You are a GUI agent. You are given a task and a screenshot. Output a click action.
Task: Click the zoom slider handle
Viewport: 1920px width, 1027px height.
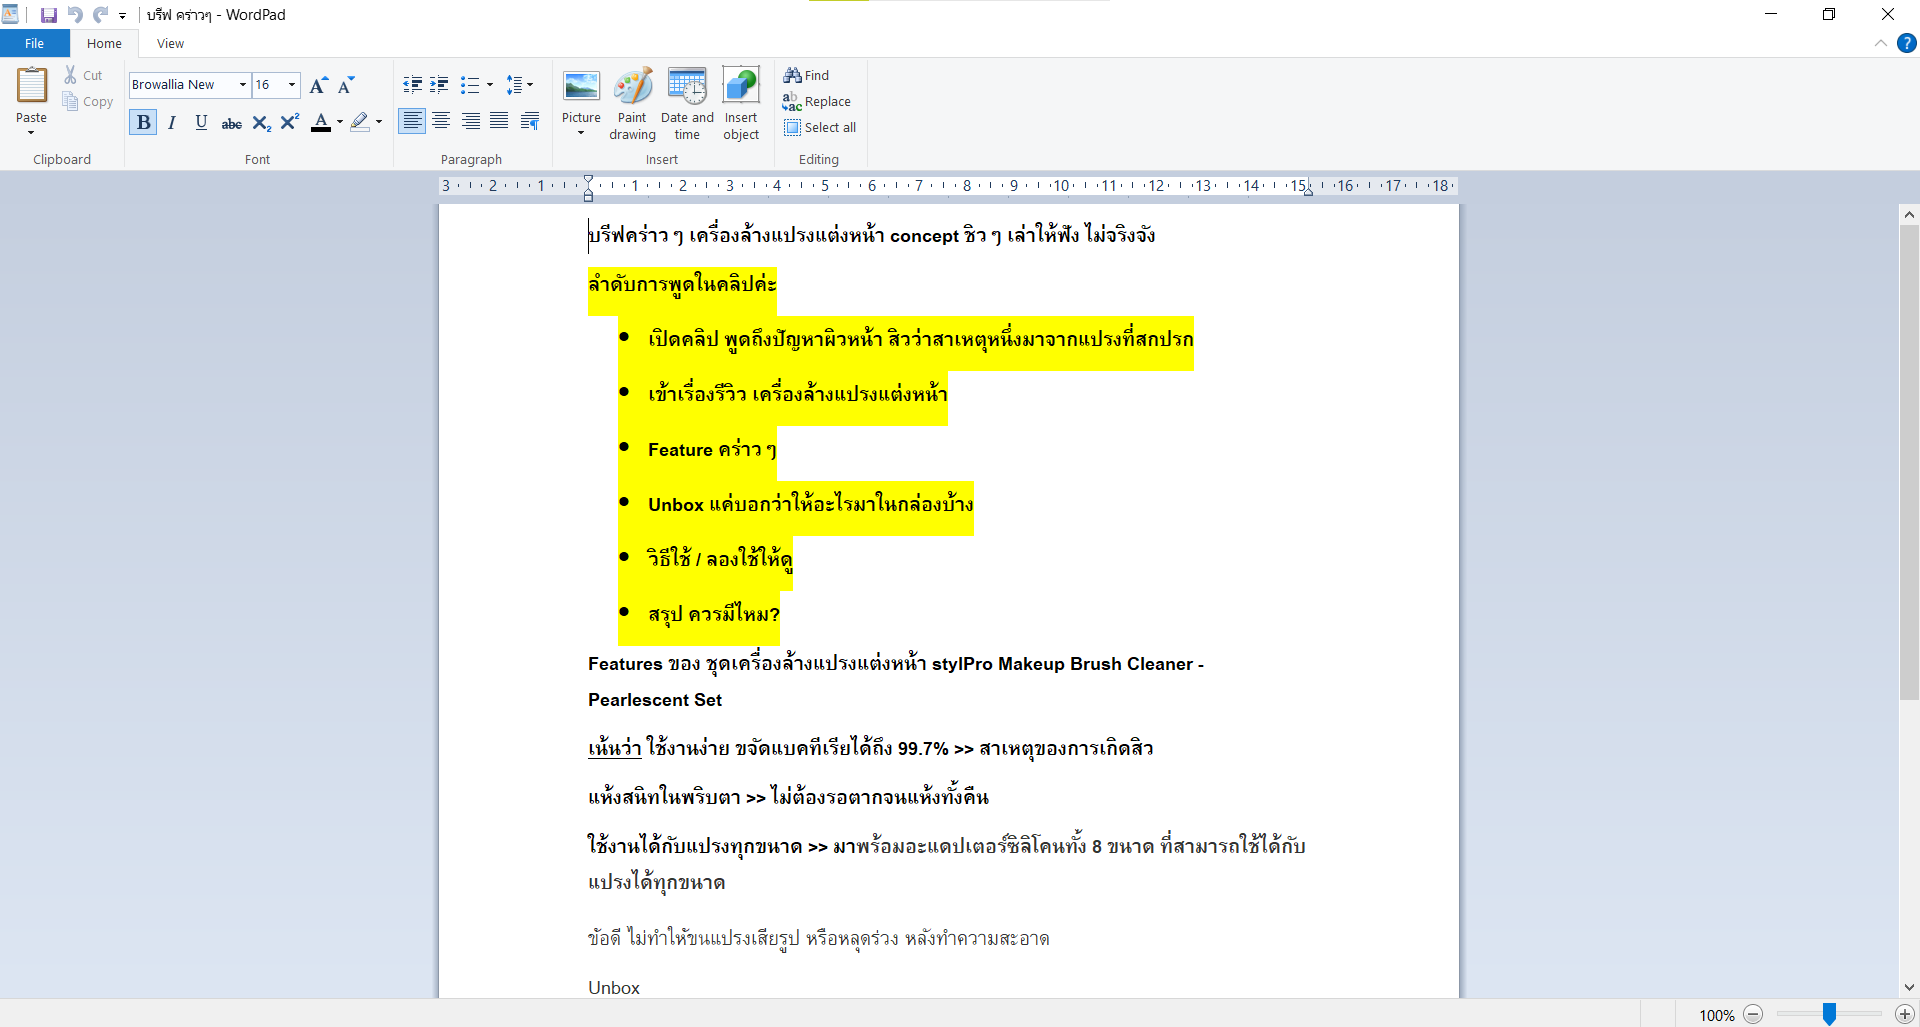click(x=1829, y=1014)
